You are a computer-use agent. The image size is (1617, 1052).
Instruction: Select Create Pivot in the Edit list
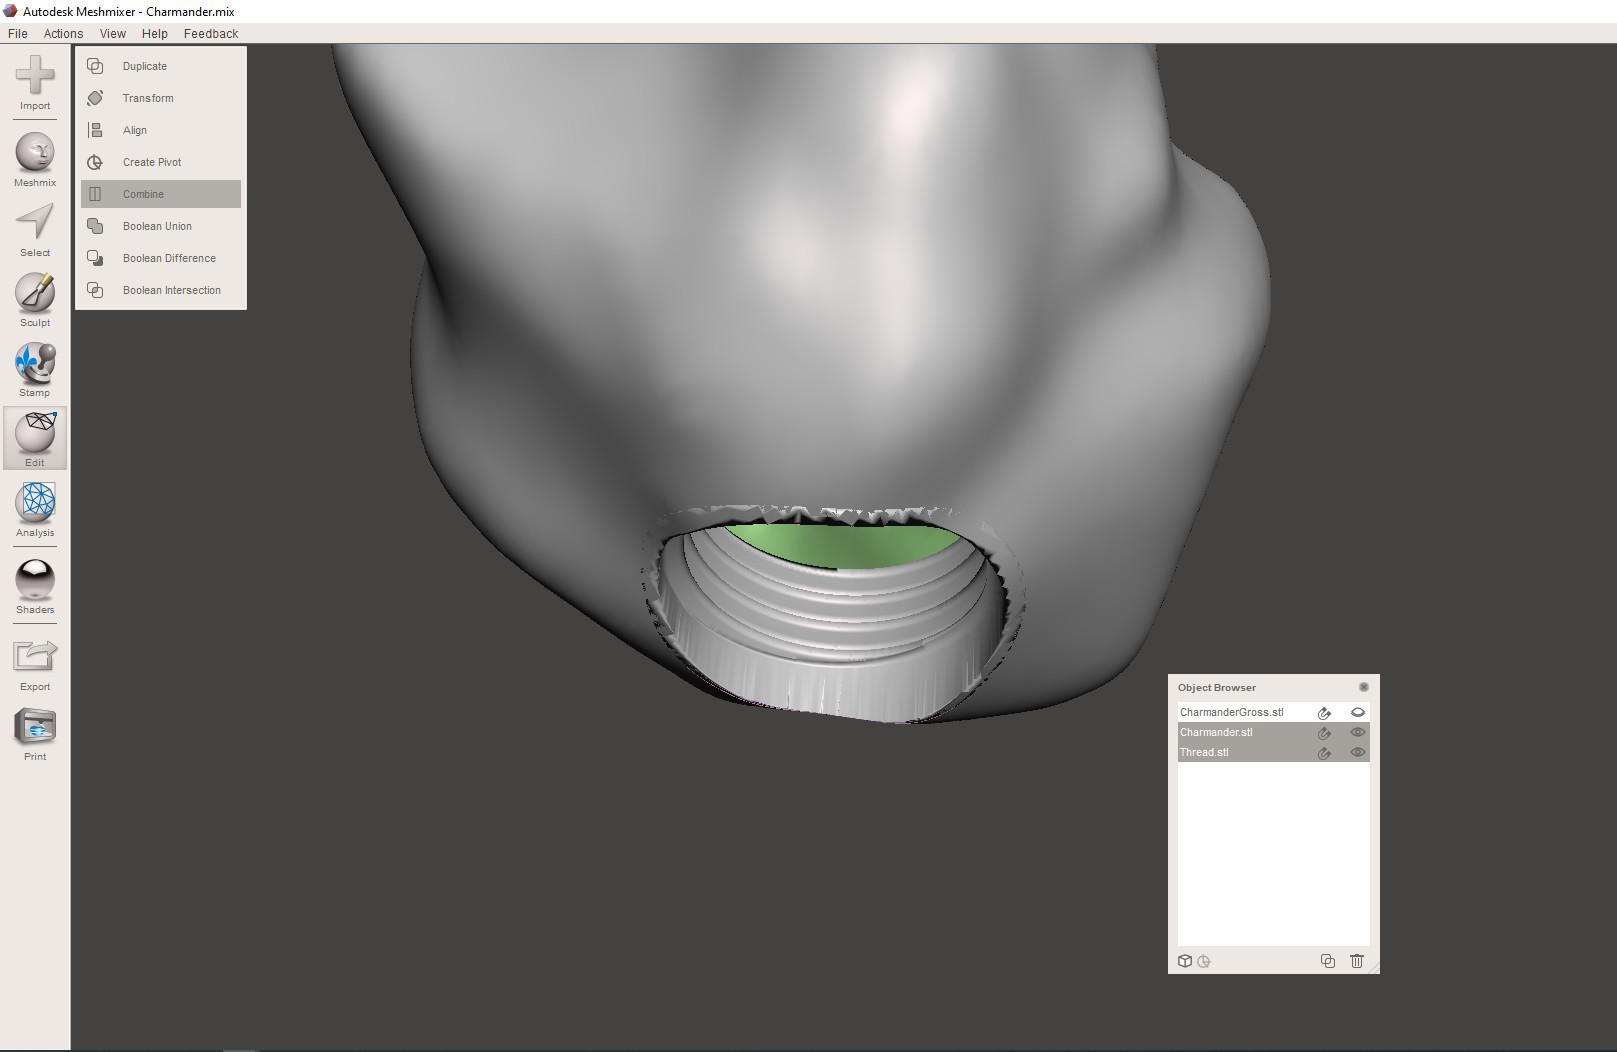pos(161,162)
